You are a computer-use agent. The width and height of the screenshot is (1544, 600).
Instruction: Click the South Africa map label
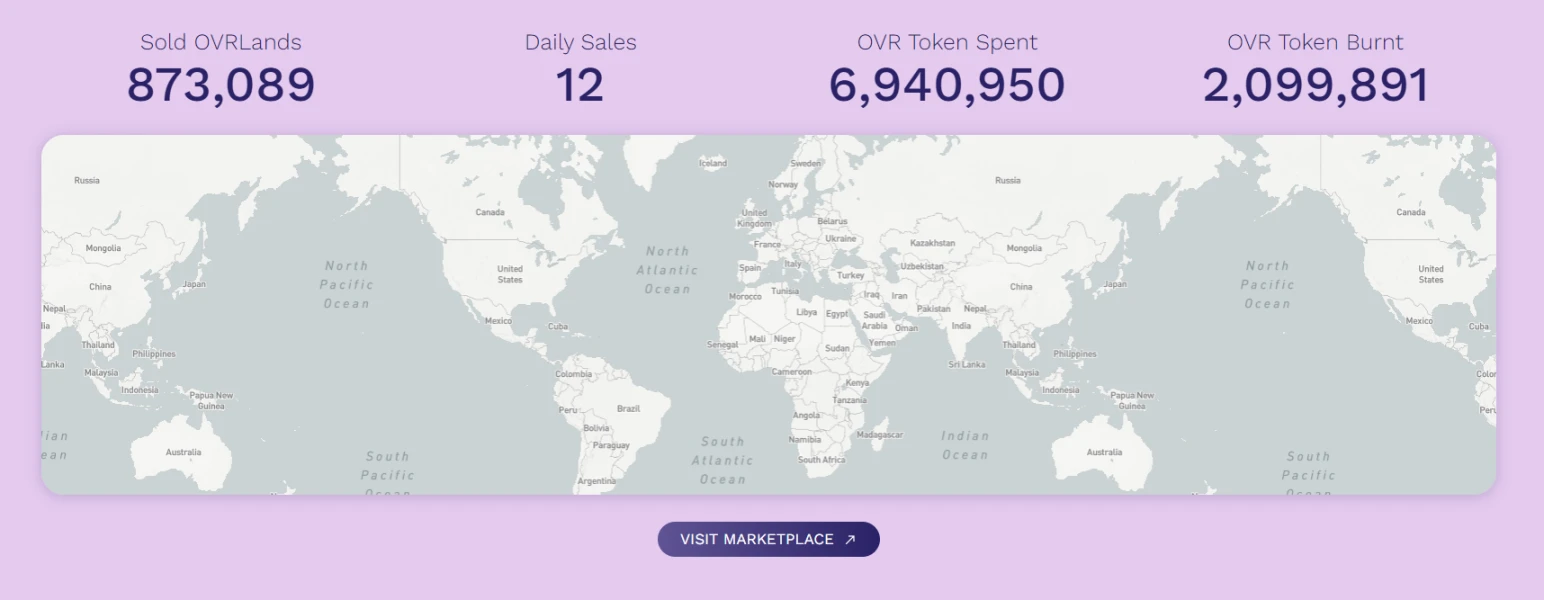(821, 460)
